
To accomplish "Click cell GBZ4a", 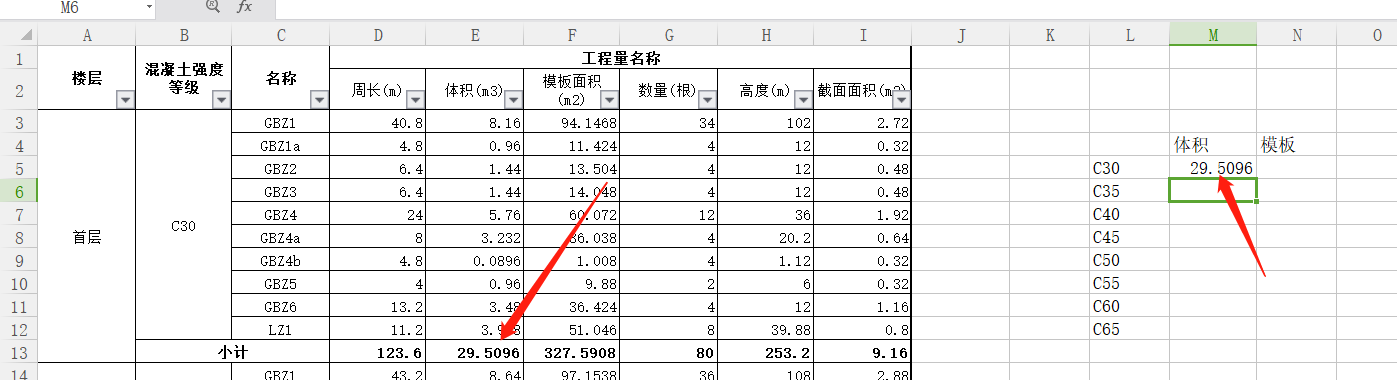I will coord(280,238).
